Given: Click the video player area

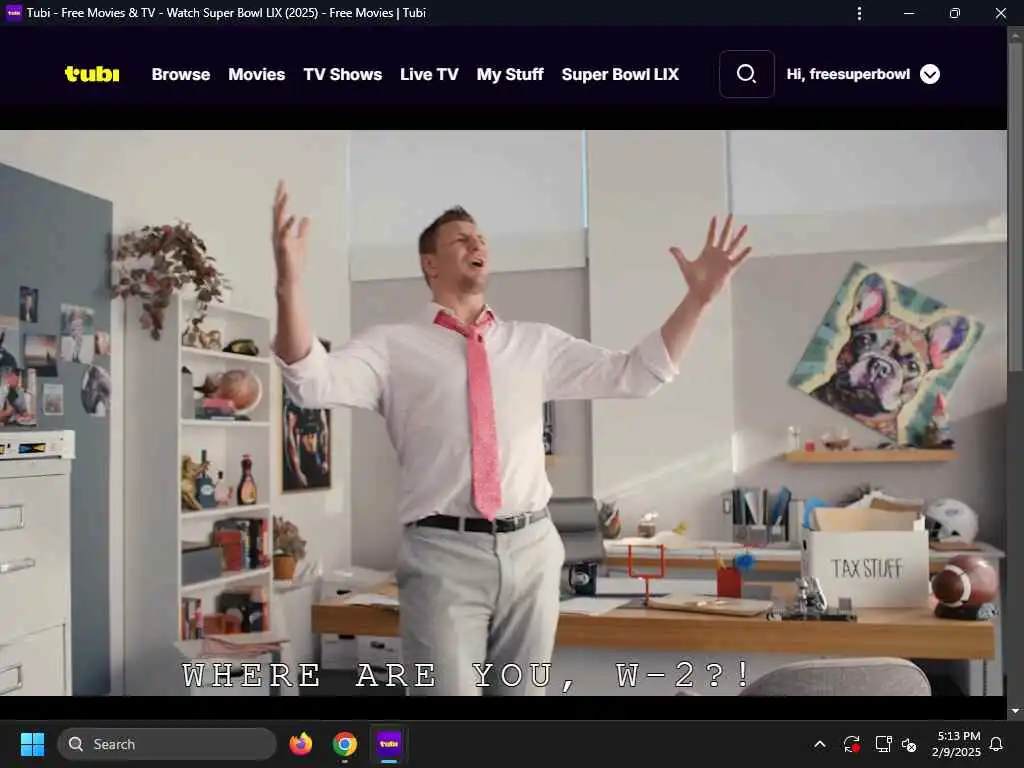Looking at the screenshot, I should pos(503,413).
